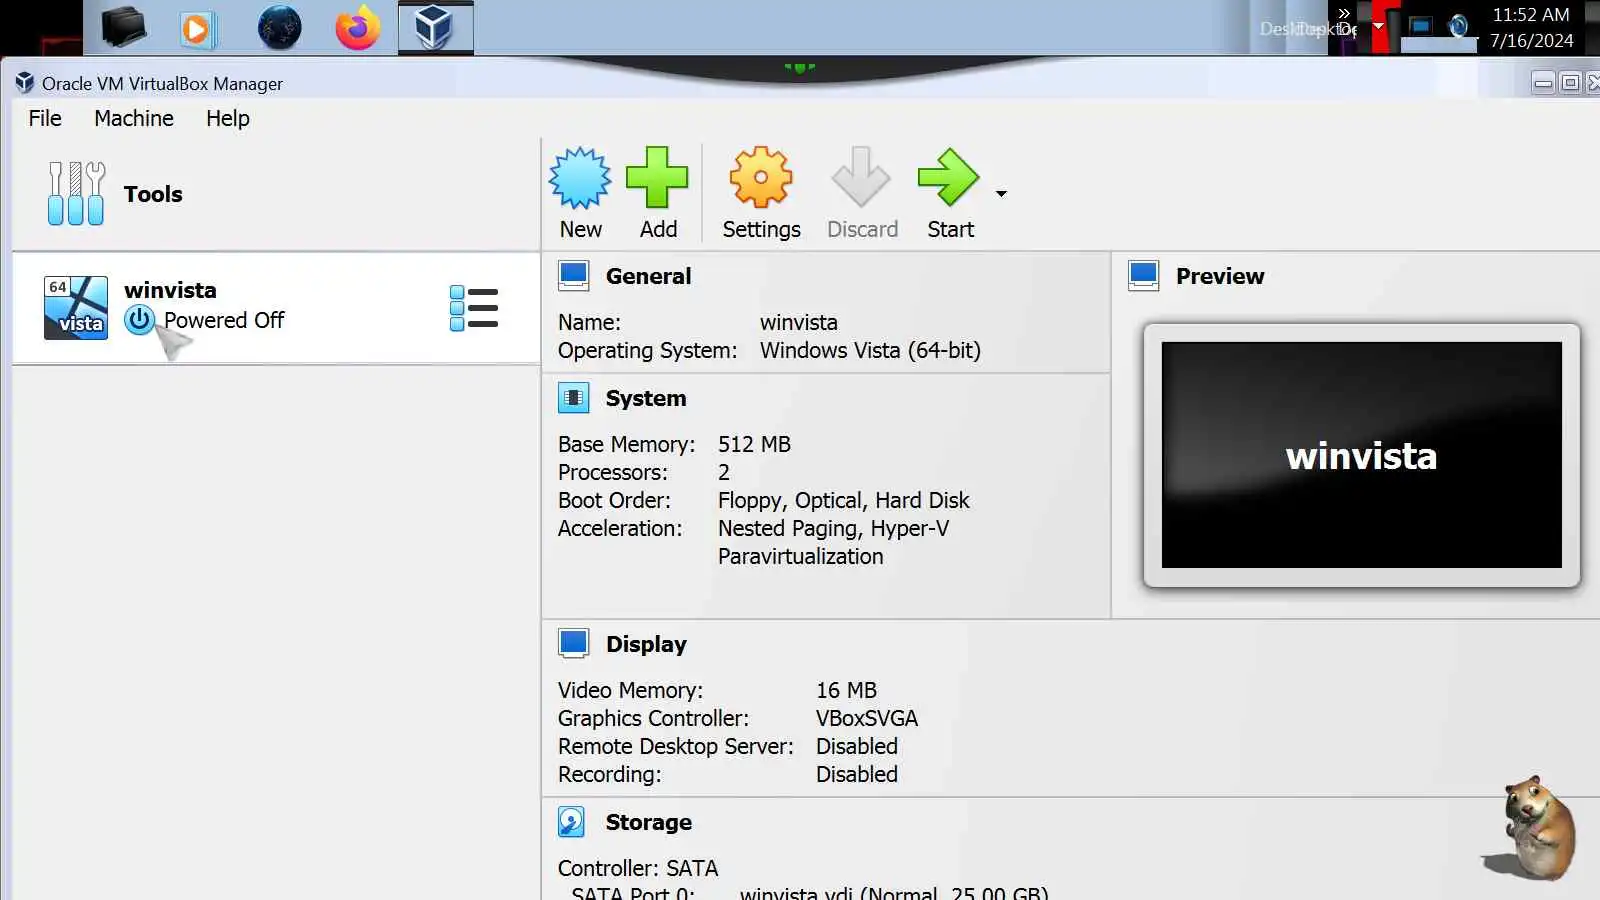The height and width of the screenshot is (900, 1600).
Task: Click the Display section screen icon
Action: click(574, 644)
